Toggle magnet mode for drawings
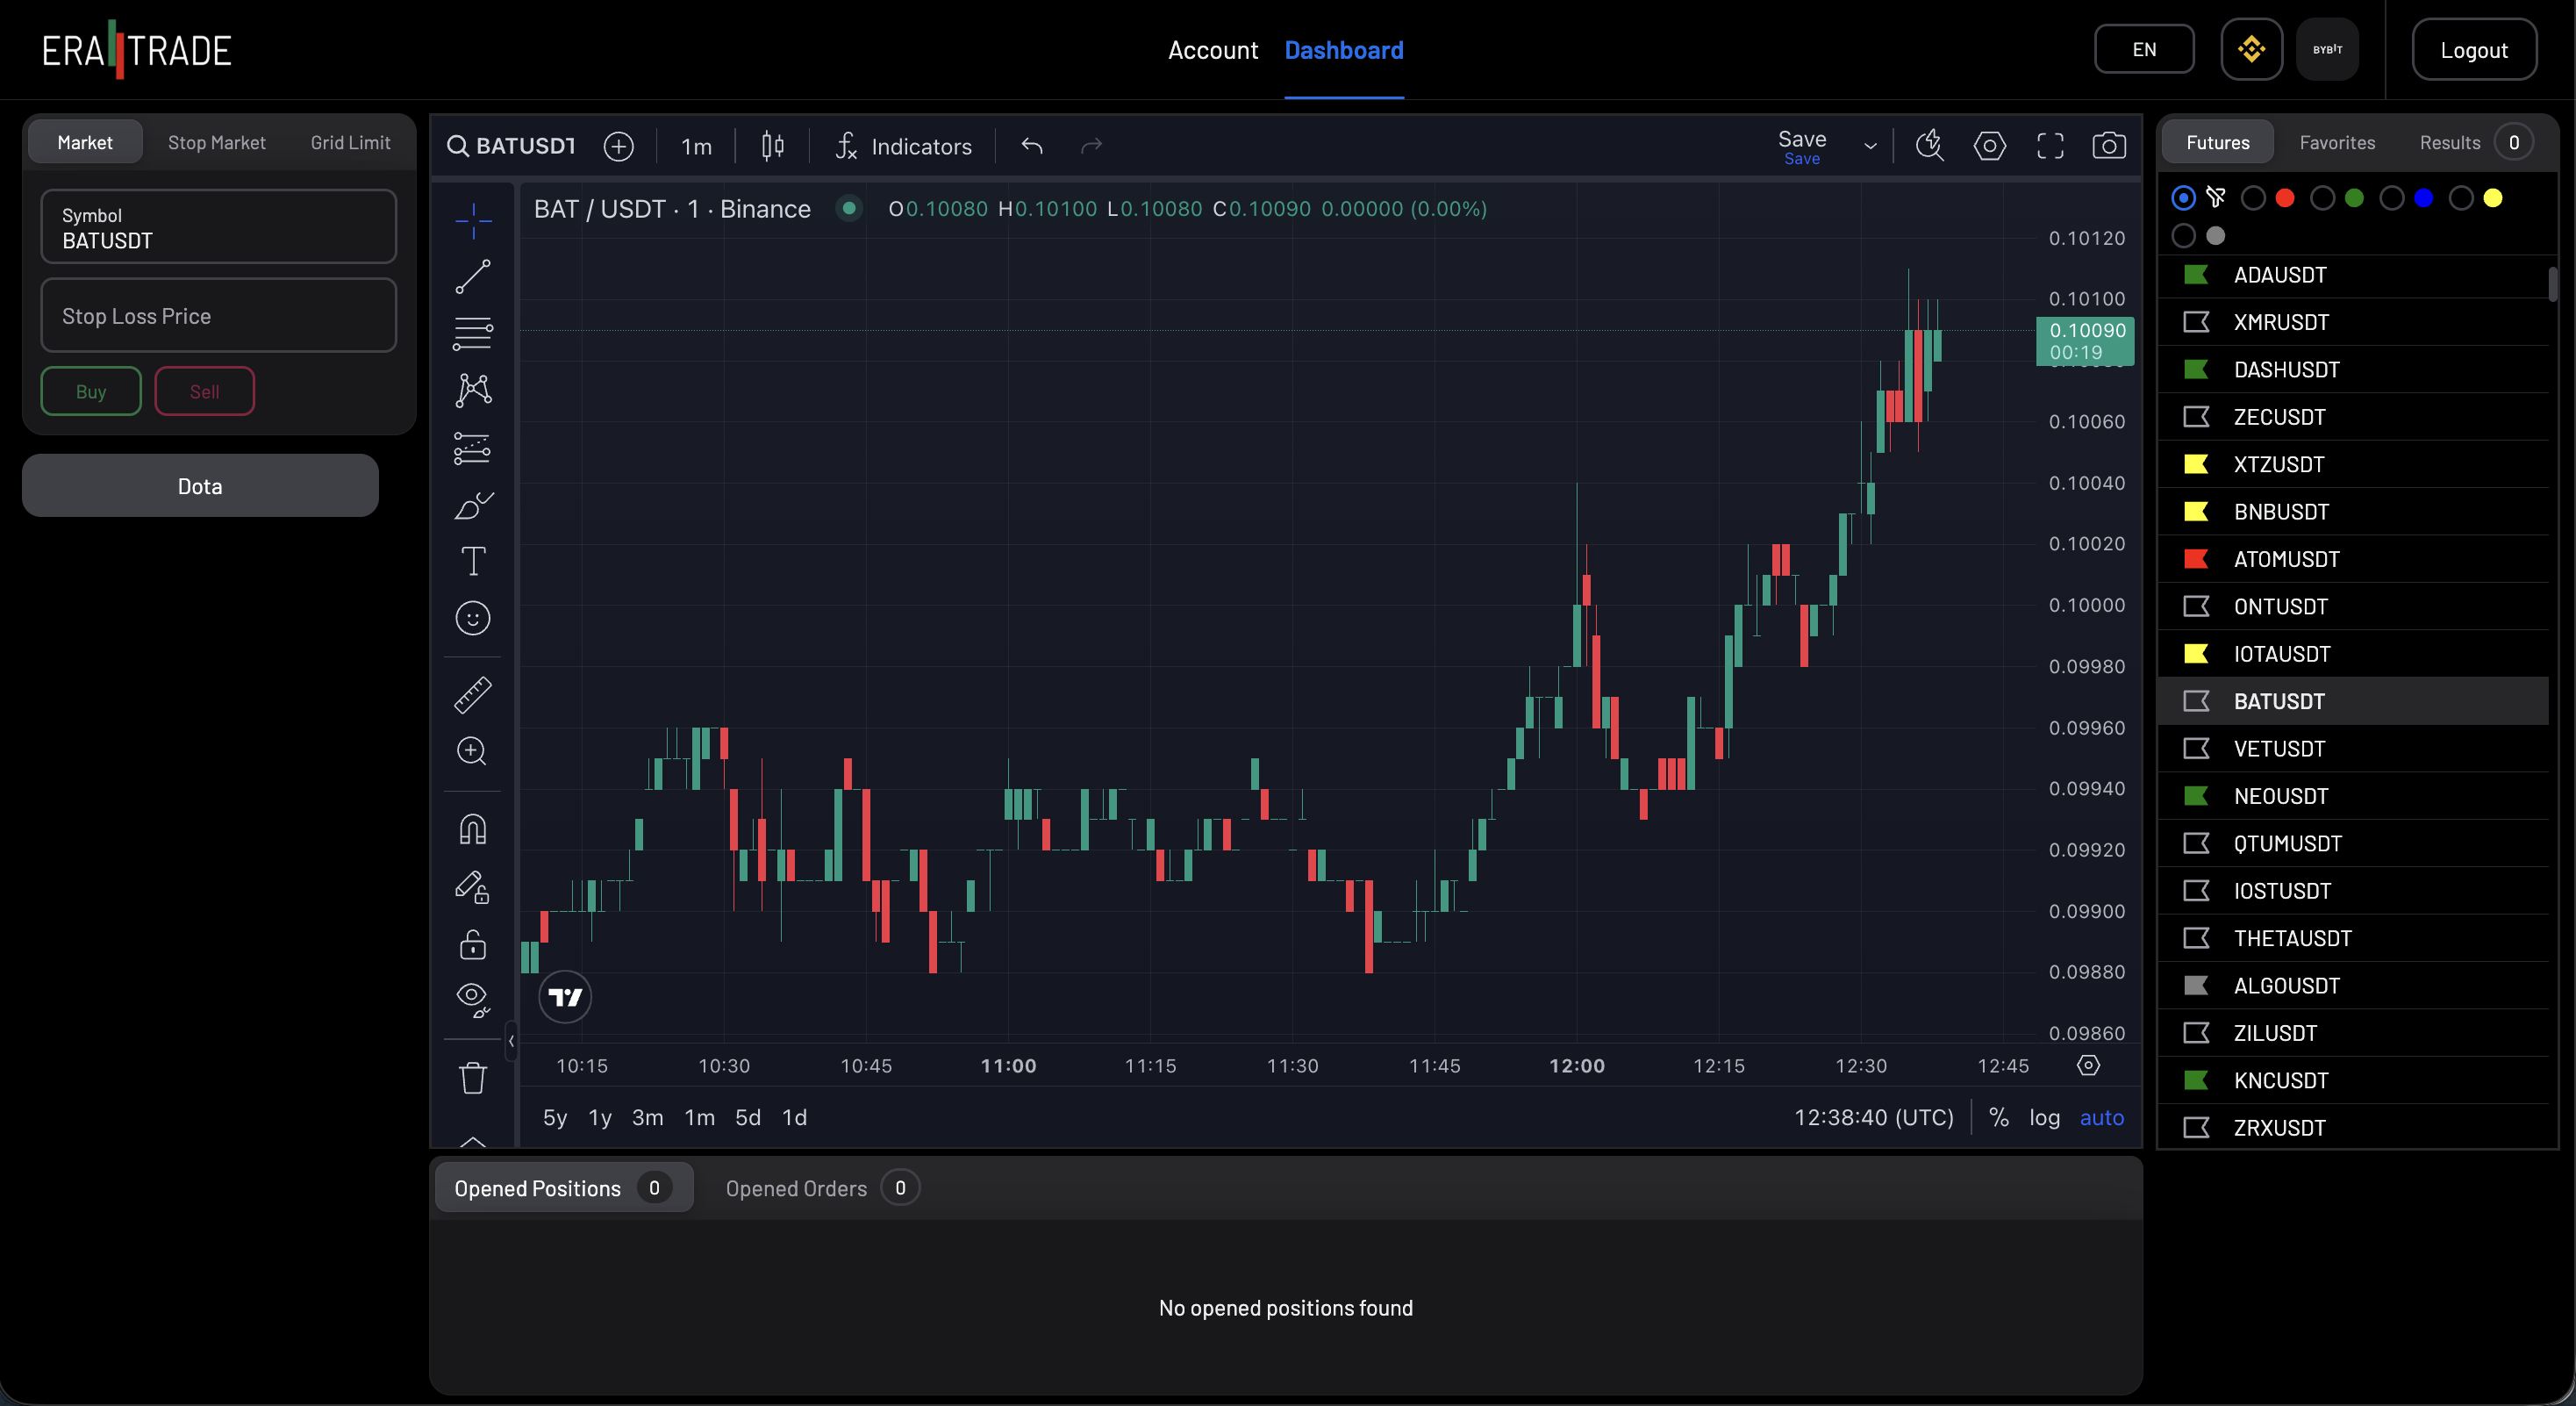 473,829
